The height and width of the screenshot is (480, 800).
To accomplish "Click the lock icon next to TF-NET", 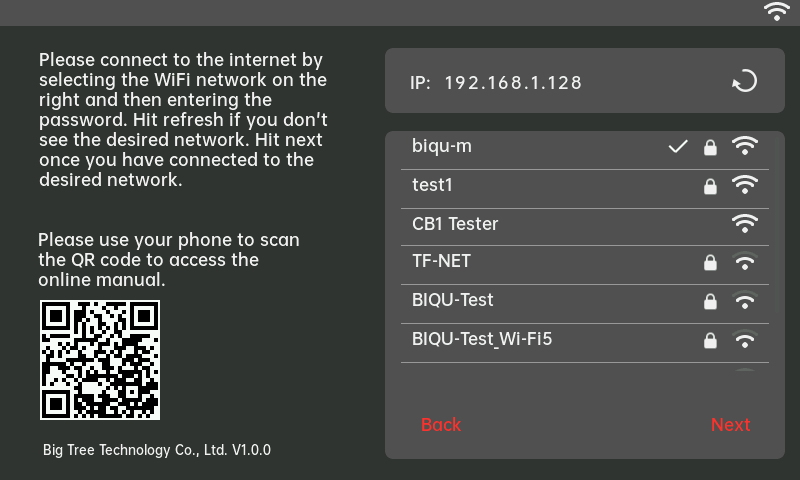I will [x=710, y=263].
